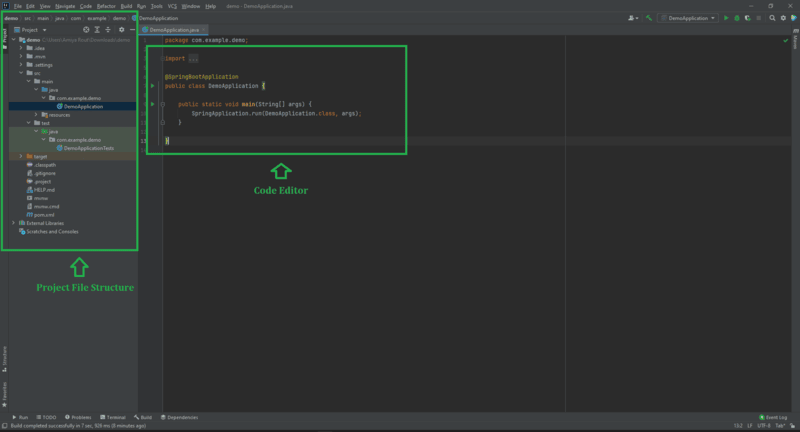The height and width of the screenshot is (432, 800).
Task: Click UTF-8 encoding in status bar
Action: 764,426
